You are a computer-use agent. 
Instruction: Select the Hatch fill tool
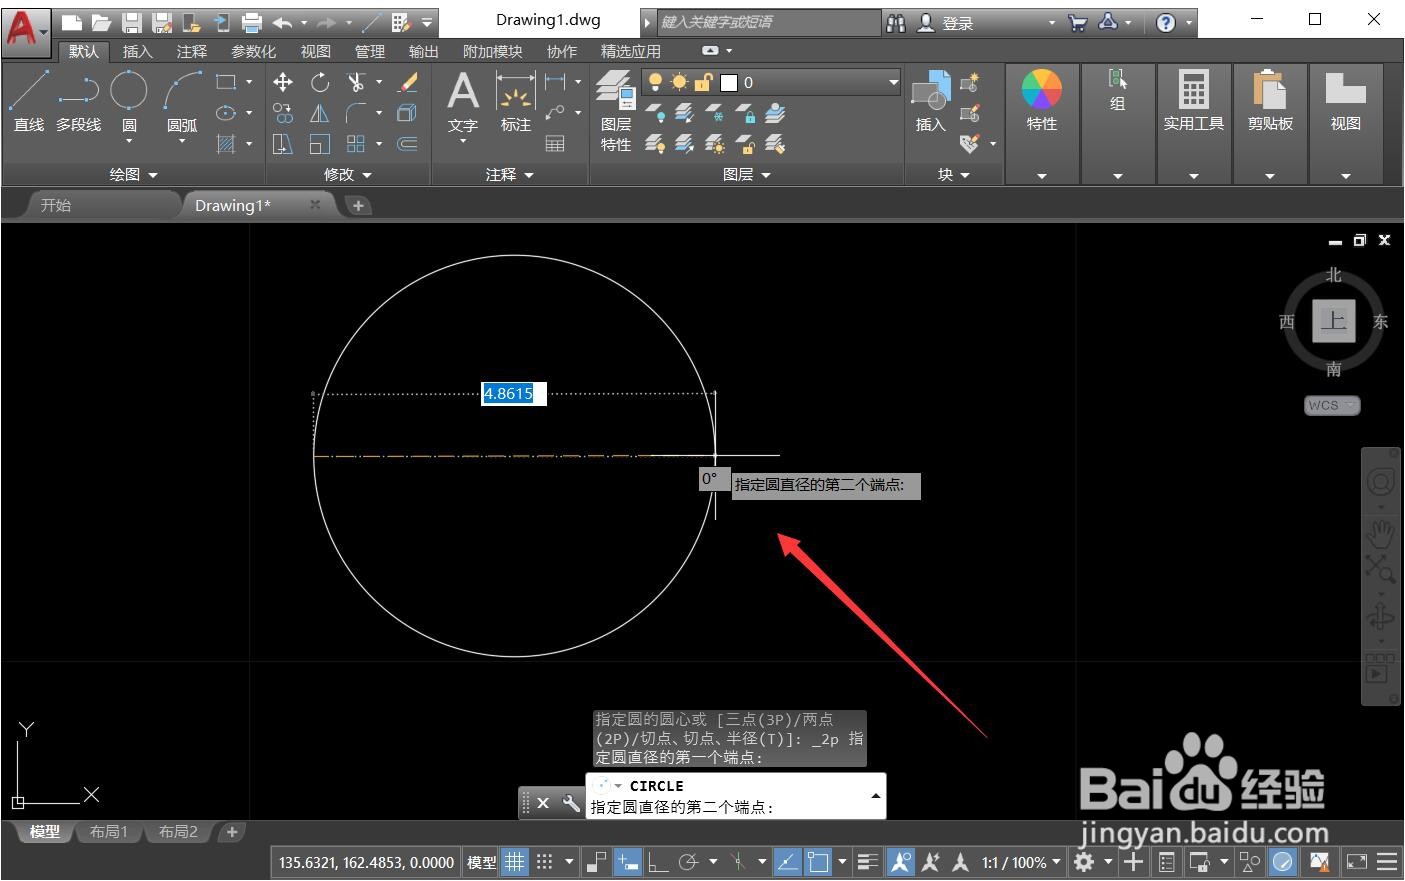point(226,144)
